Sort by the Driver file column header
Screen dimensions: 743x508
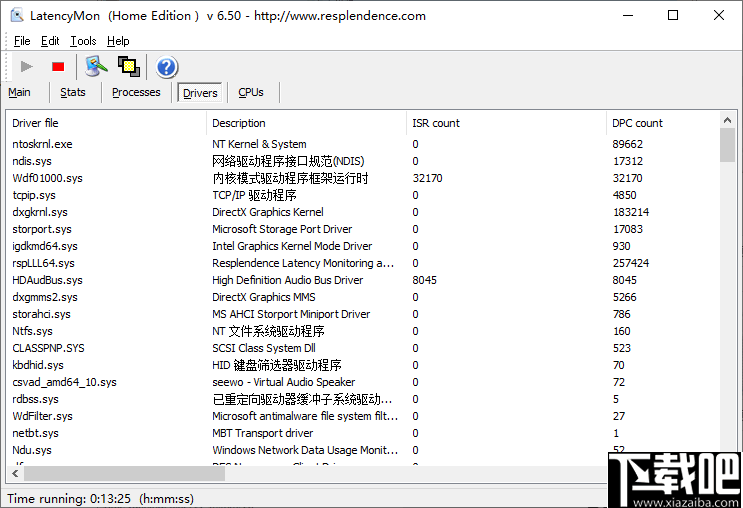click(x=106, y=123)
